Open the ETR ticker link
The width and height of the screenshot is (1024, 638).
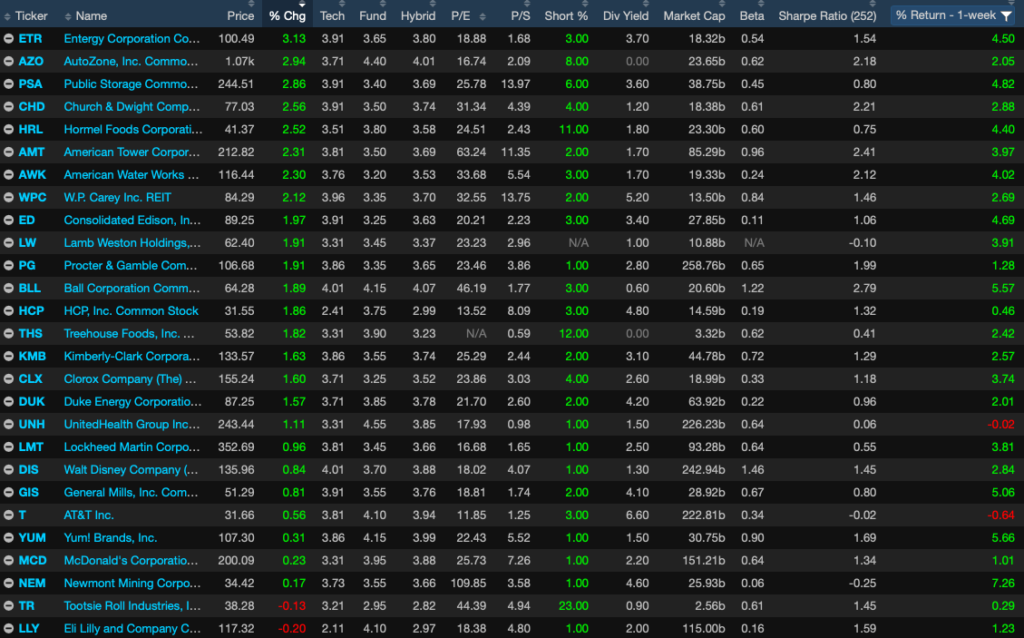click(30, 39)
